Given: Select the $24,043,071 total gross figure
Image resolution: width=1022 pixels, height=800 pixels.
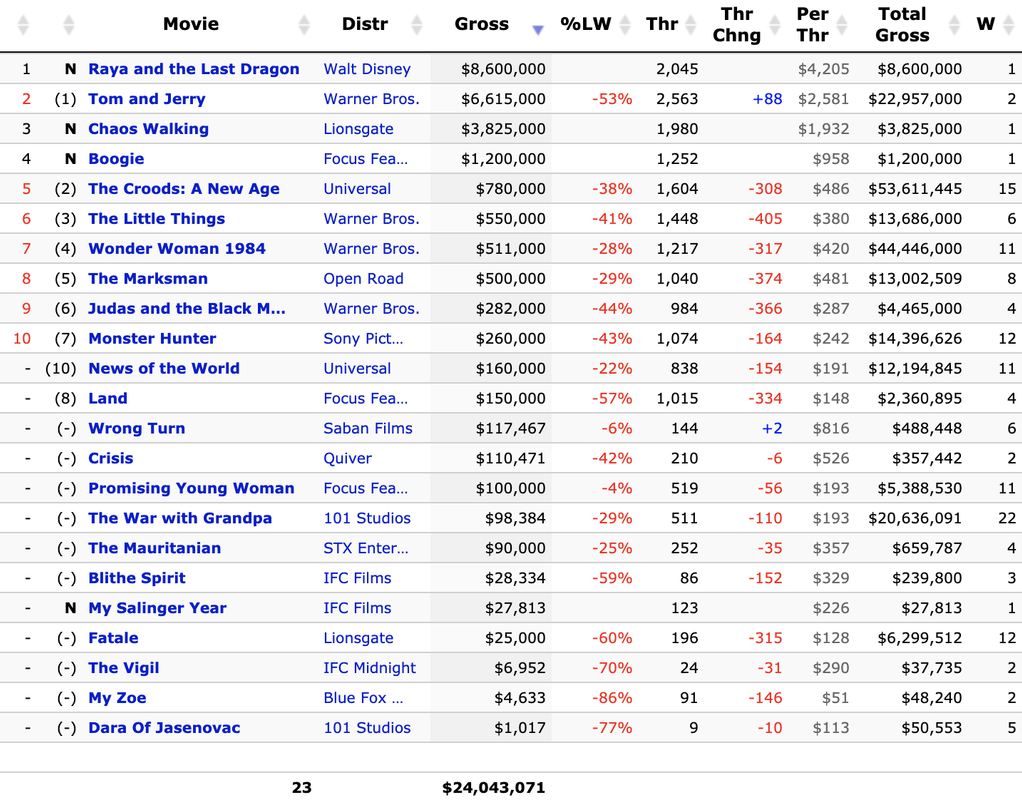Looking at the screenshot, I should [x=493, y=788].
